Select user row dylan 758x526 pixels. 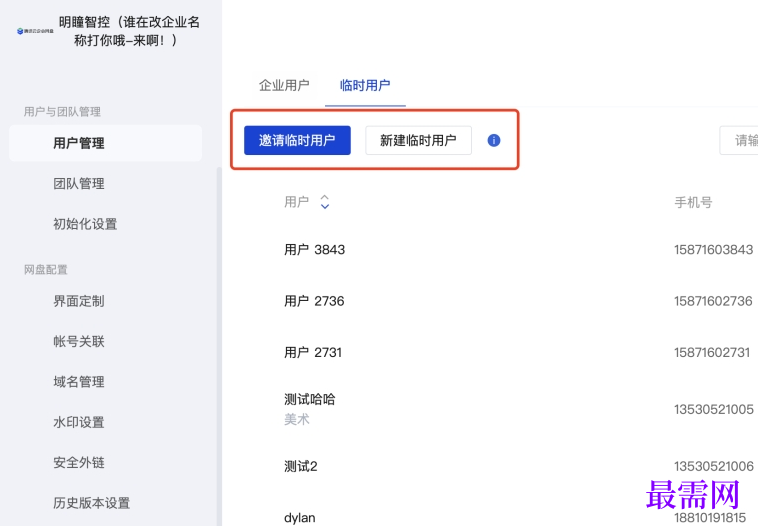[300, 518]
